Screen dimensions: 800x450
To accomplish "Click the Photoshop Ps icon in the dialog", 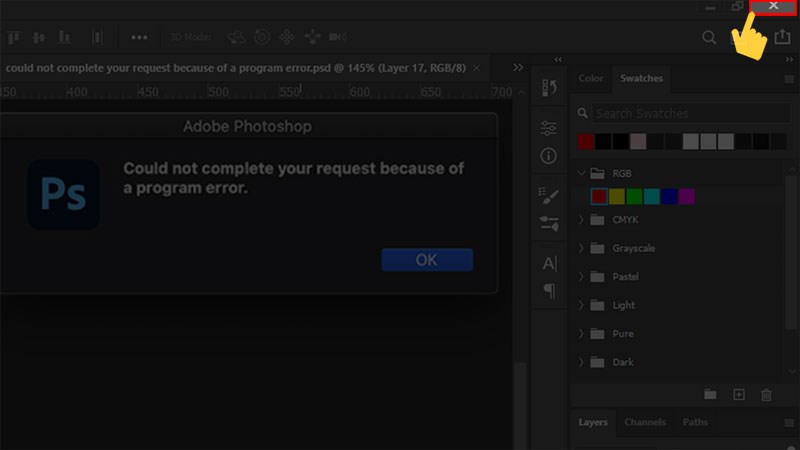I will point(64,194).
